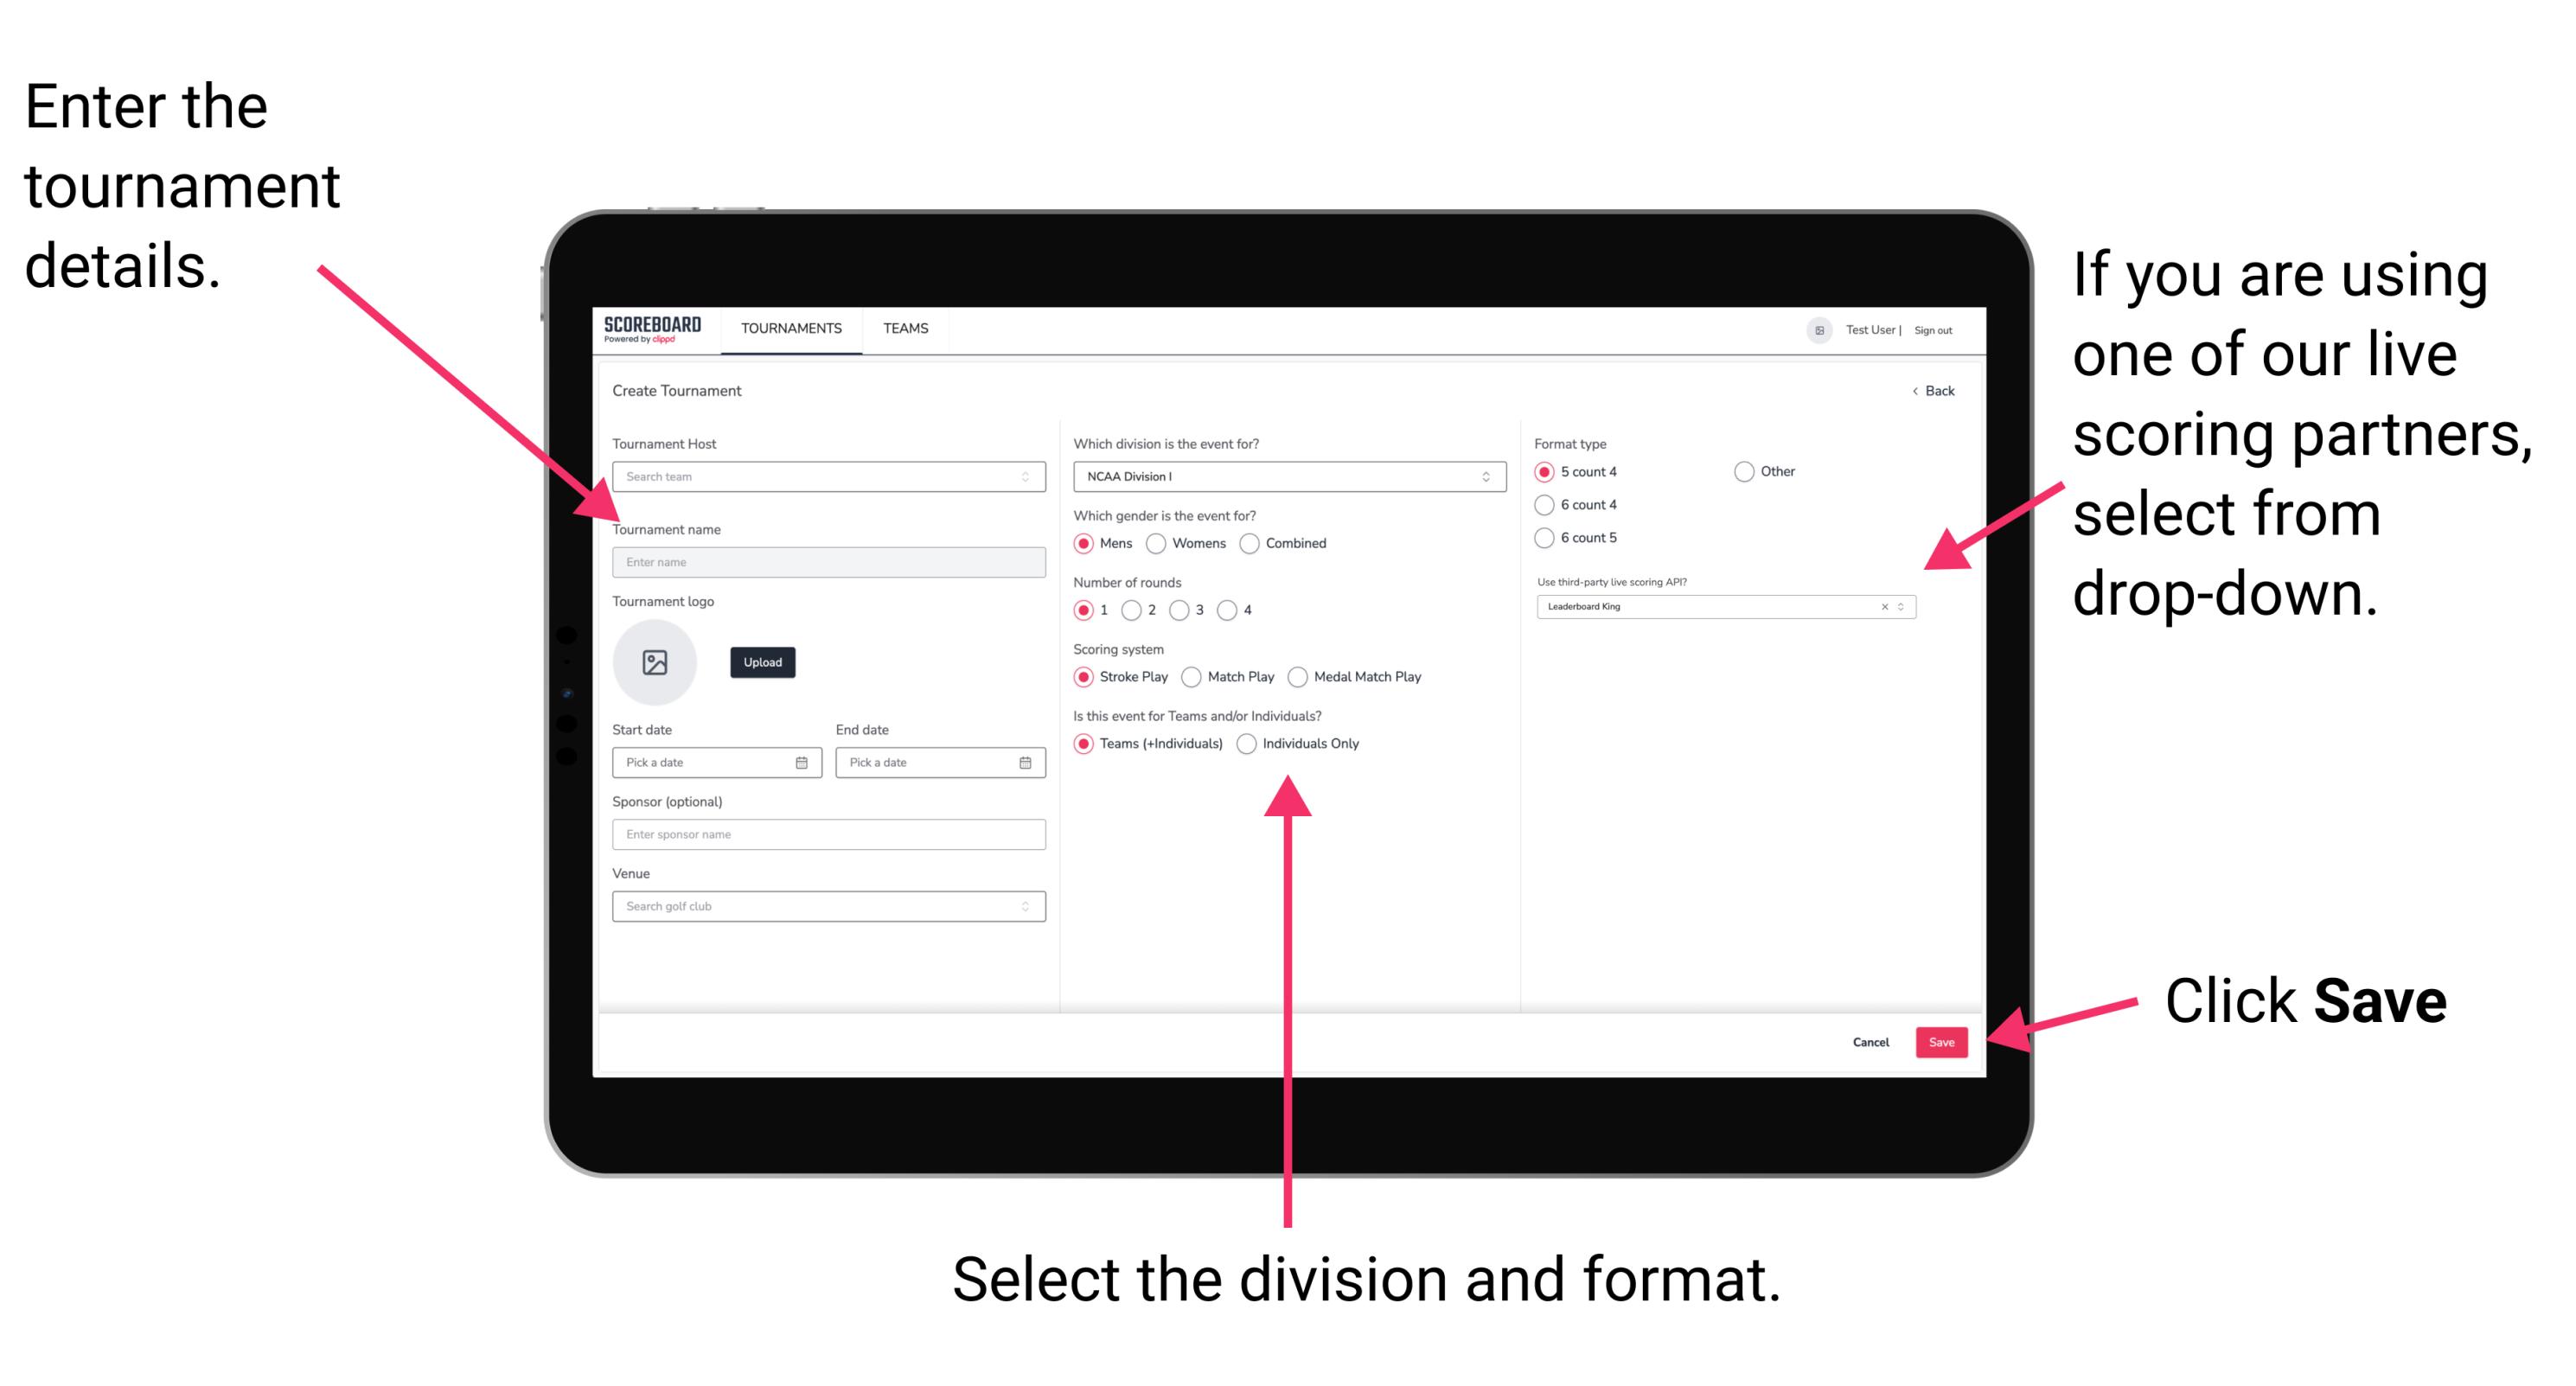Expand the division dropdown for NCAA
Viewport: 2576px width, 1386px height.
(x=1486, y=478)
